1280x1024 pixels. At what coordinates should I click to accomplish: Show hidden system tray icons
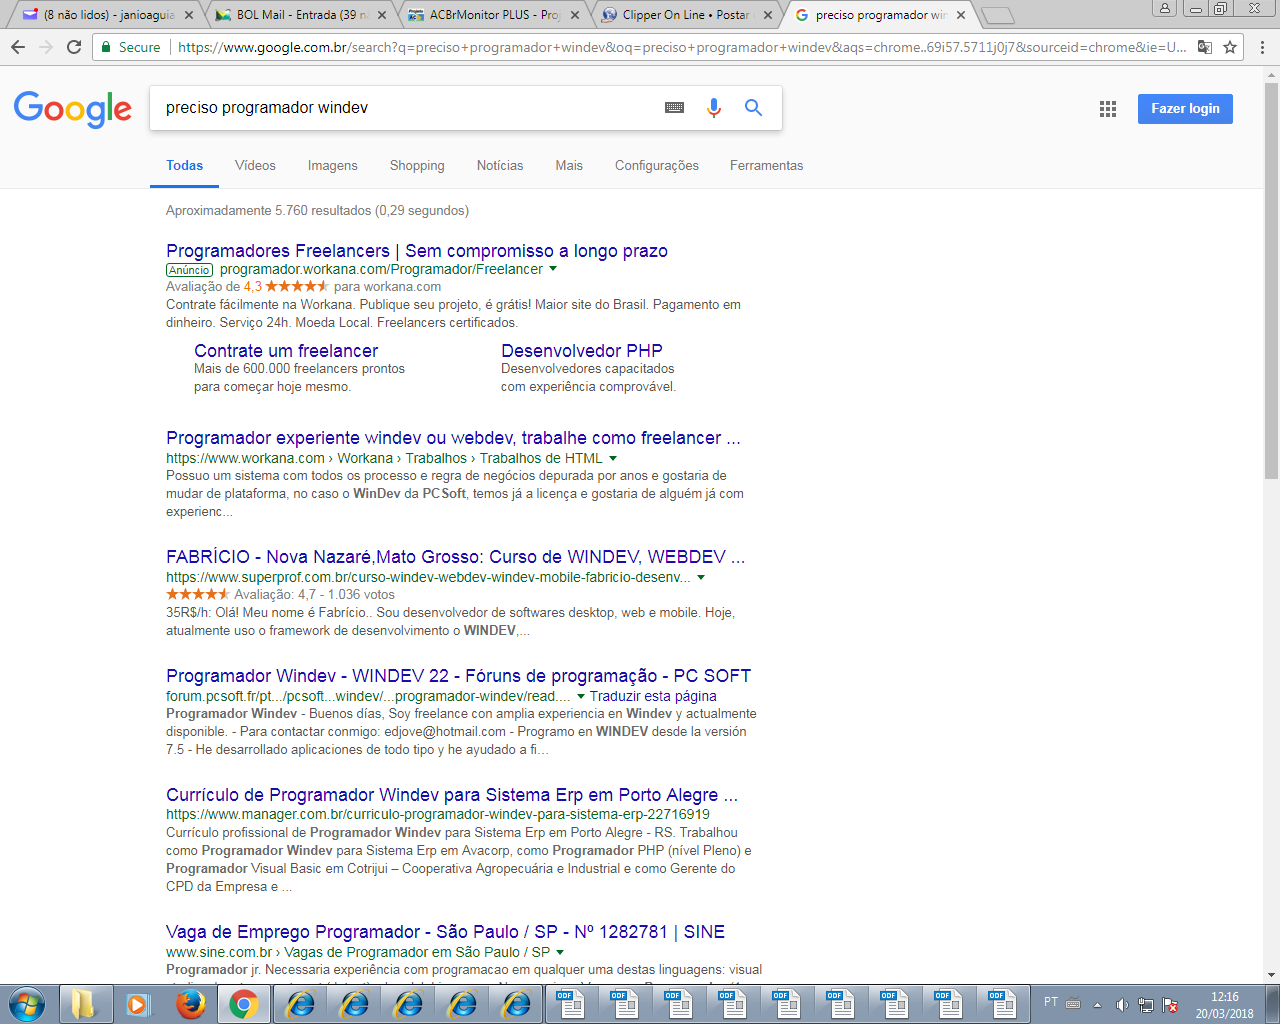pos(1097,1004)
